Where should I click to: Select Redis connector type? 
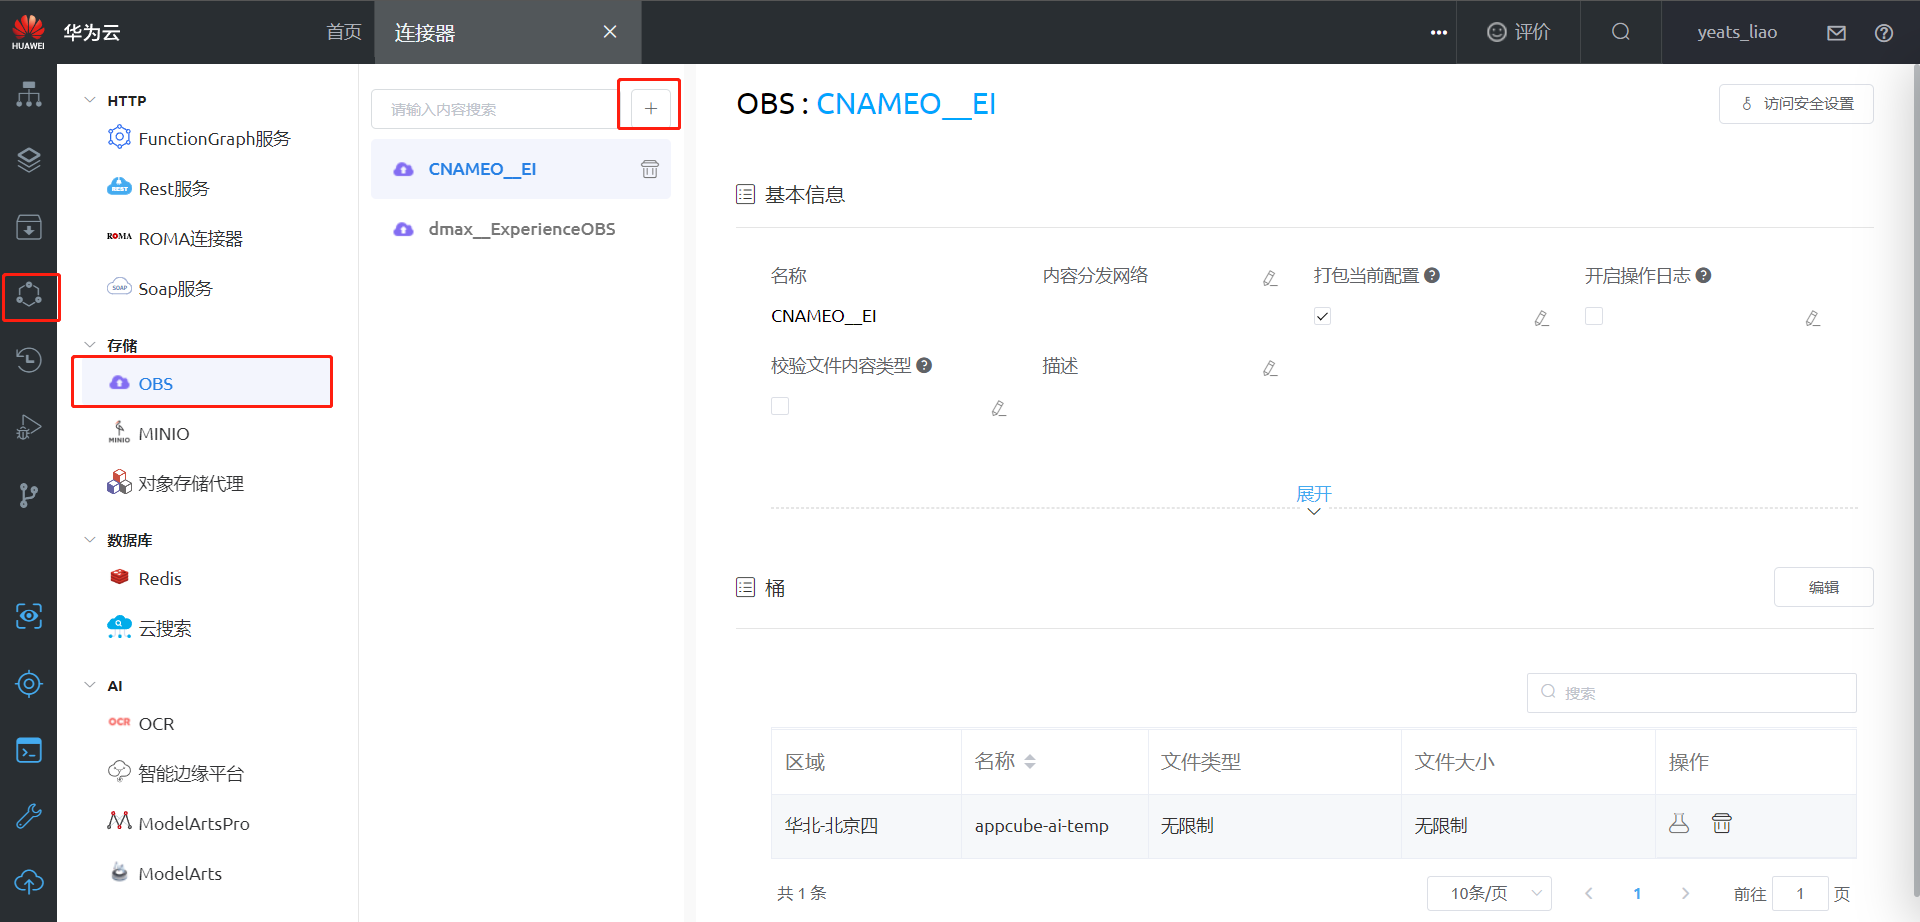point(145,578)
